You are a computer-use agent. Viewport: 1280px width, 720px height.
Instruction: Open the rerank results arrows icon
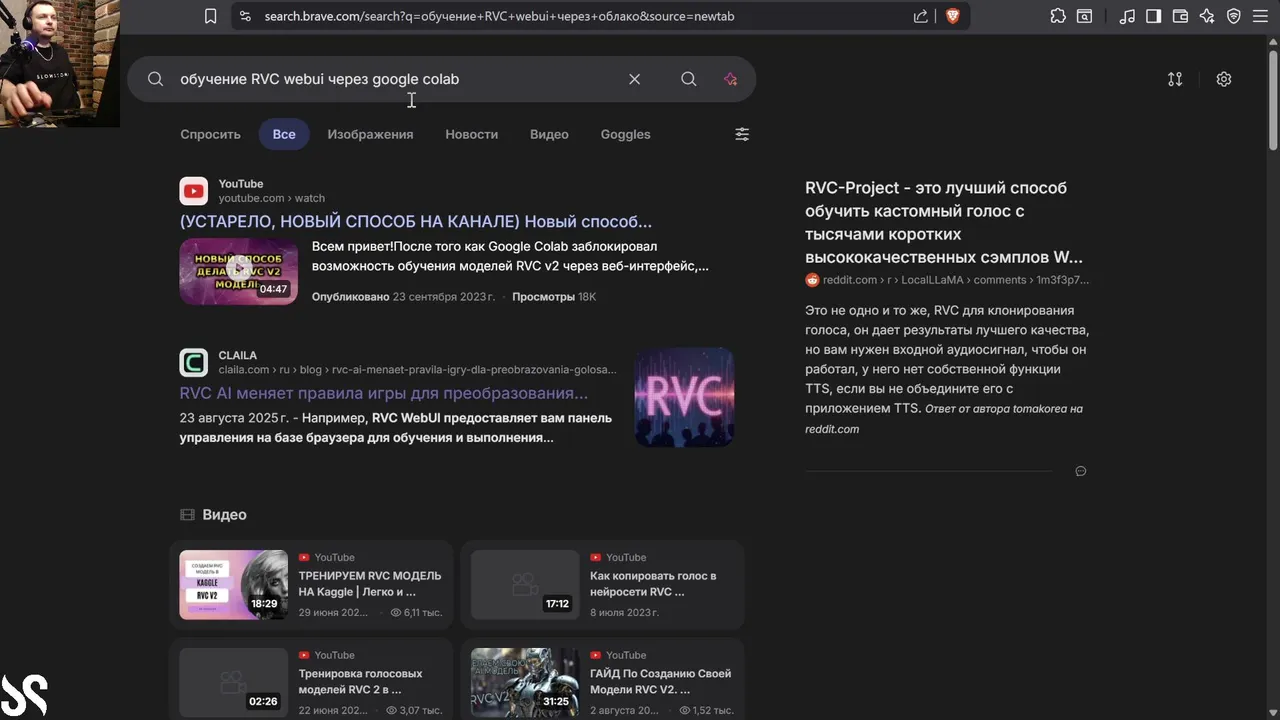tap(1175, 79)
